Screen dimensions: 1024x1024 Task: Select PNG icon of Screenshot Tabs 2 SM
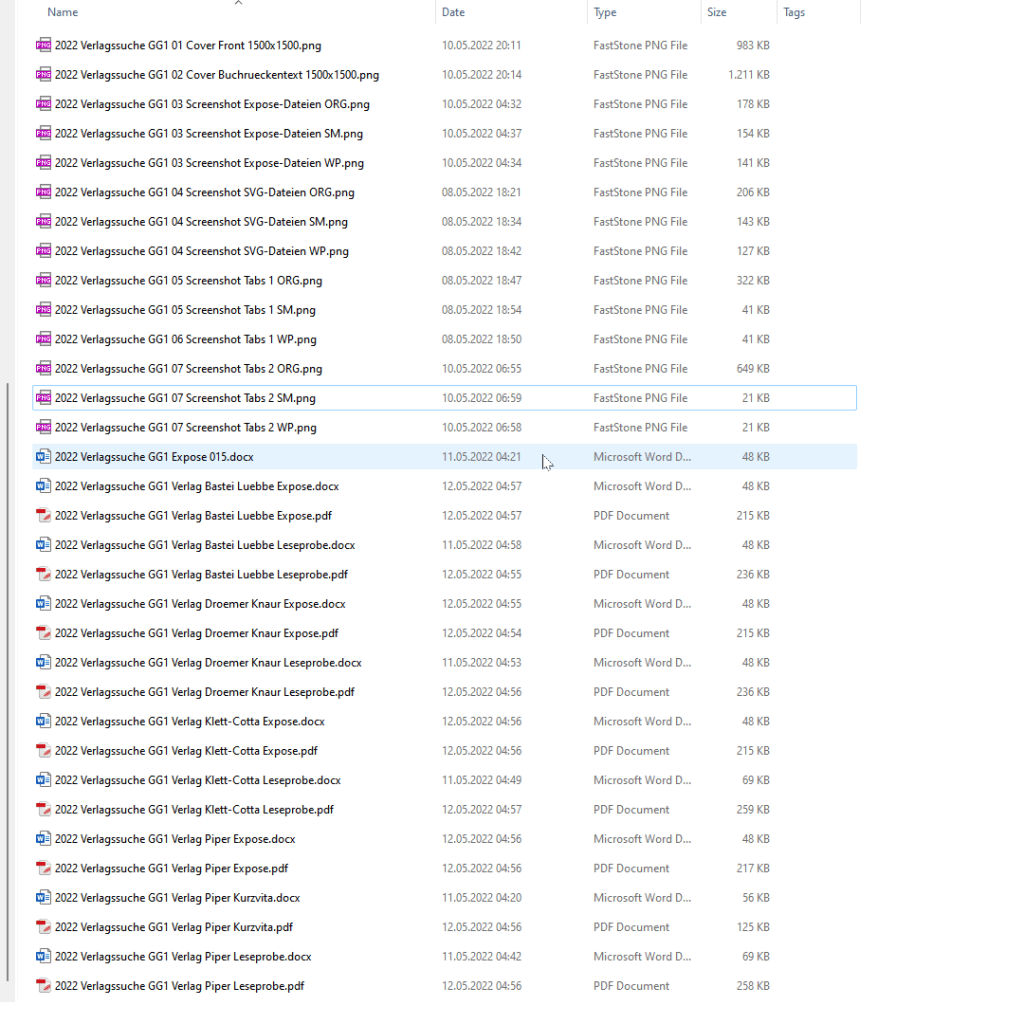(43, 398)
